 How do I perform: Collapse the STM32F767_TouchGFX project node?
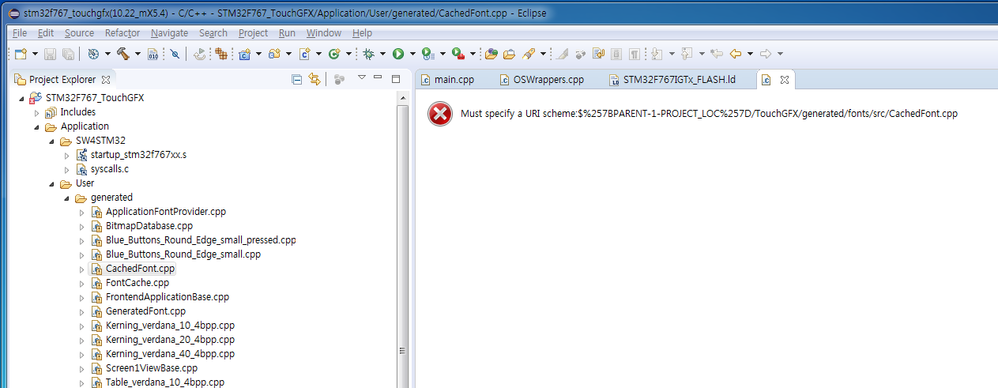pos(22,98)
